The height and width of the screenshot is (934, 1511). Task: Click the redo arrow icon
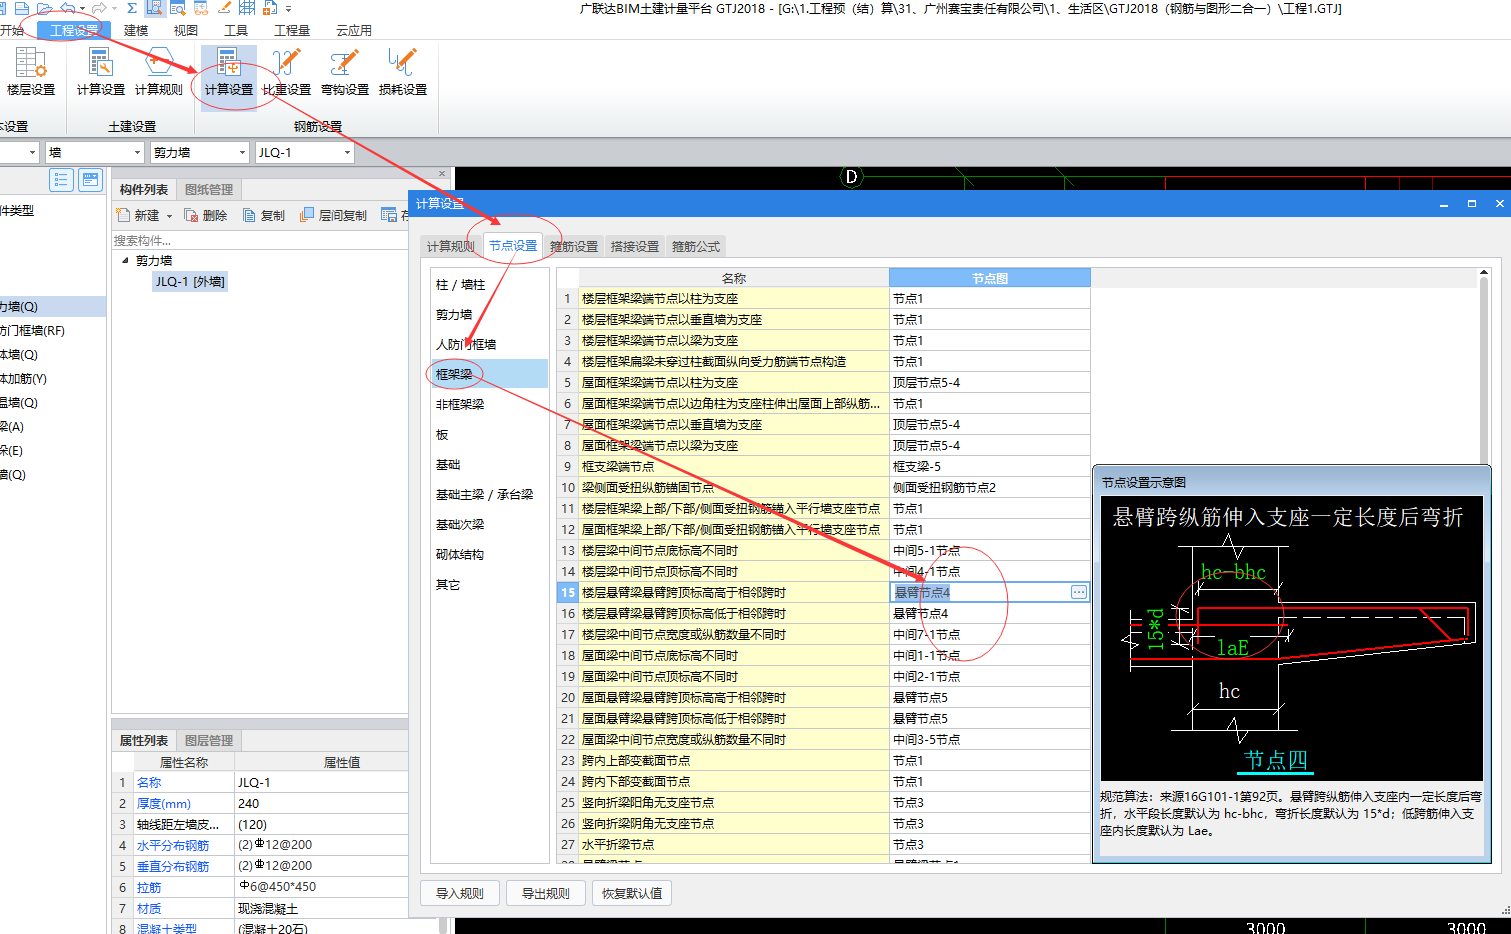coord(98,8)
